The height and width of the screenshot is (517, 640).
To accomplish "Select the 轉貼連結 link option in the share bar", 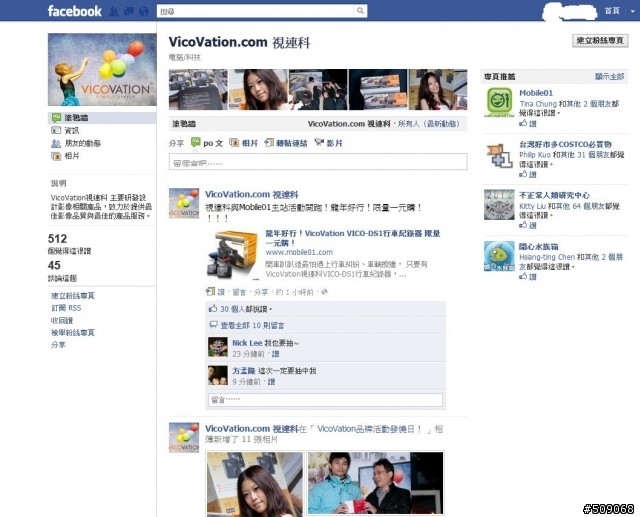I will (x=292, y=143).
